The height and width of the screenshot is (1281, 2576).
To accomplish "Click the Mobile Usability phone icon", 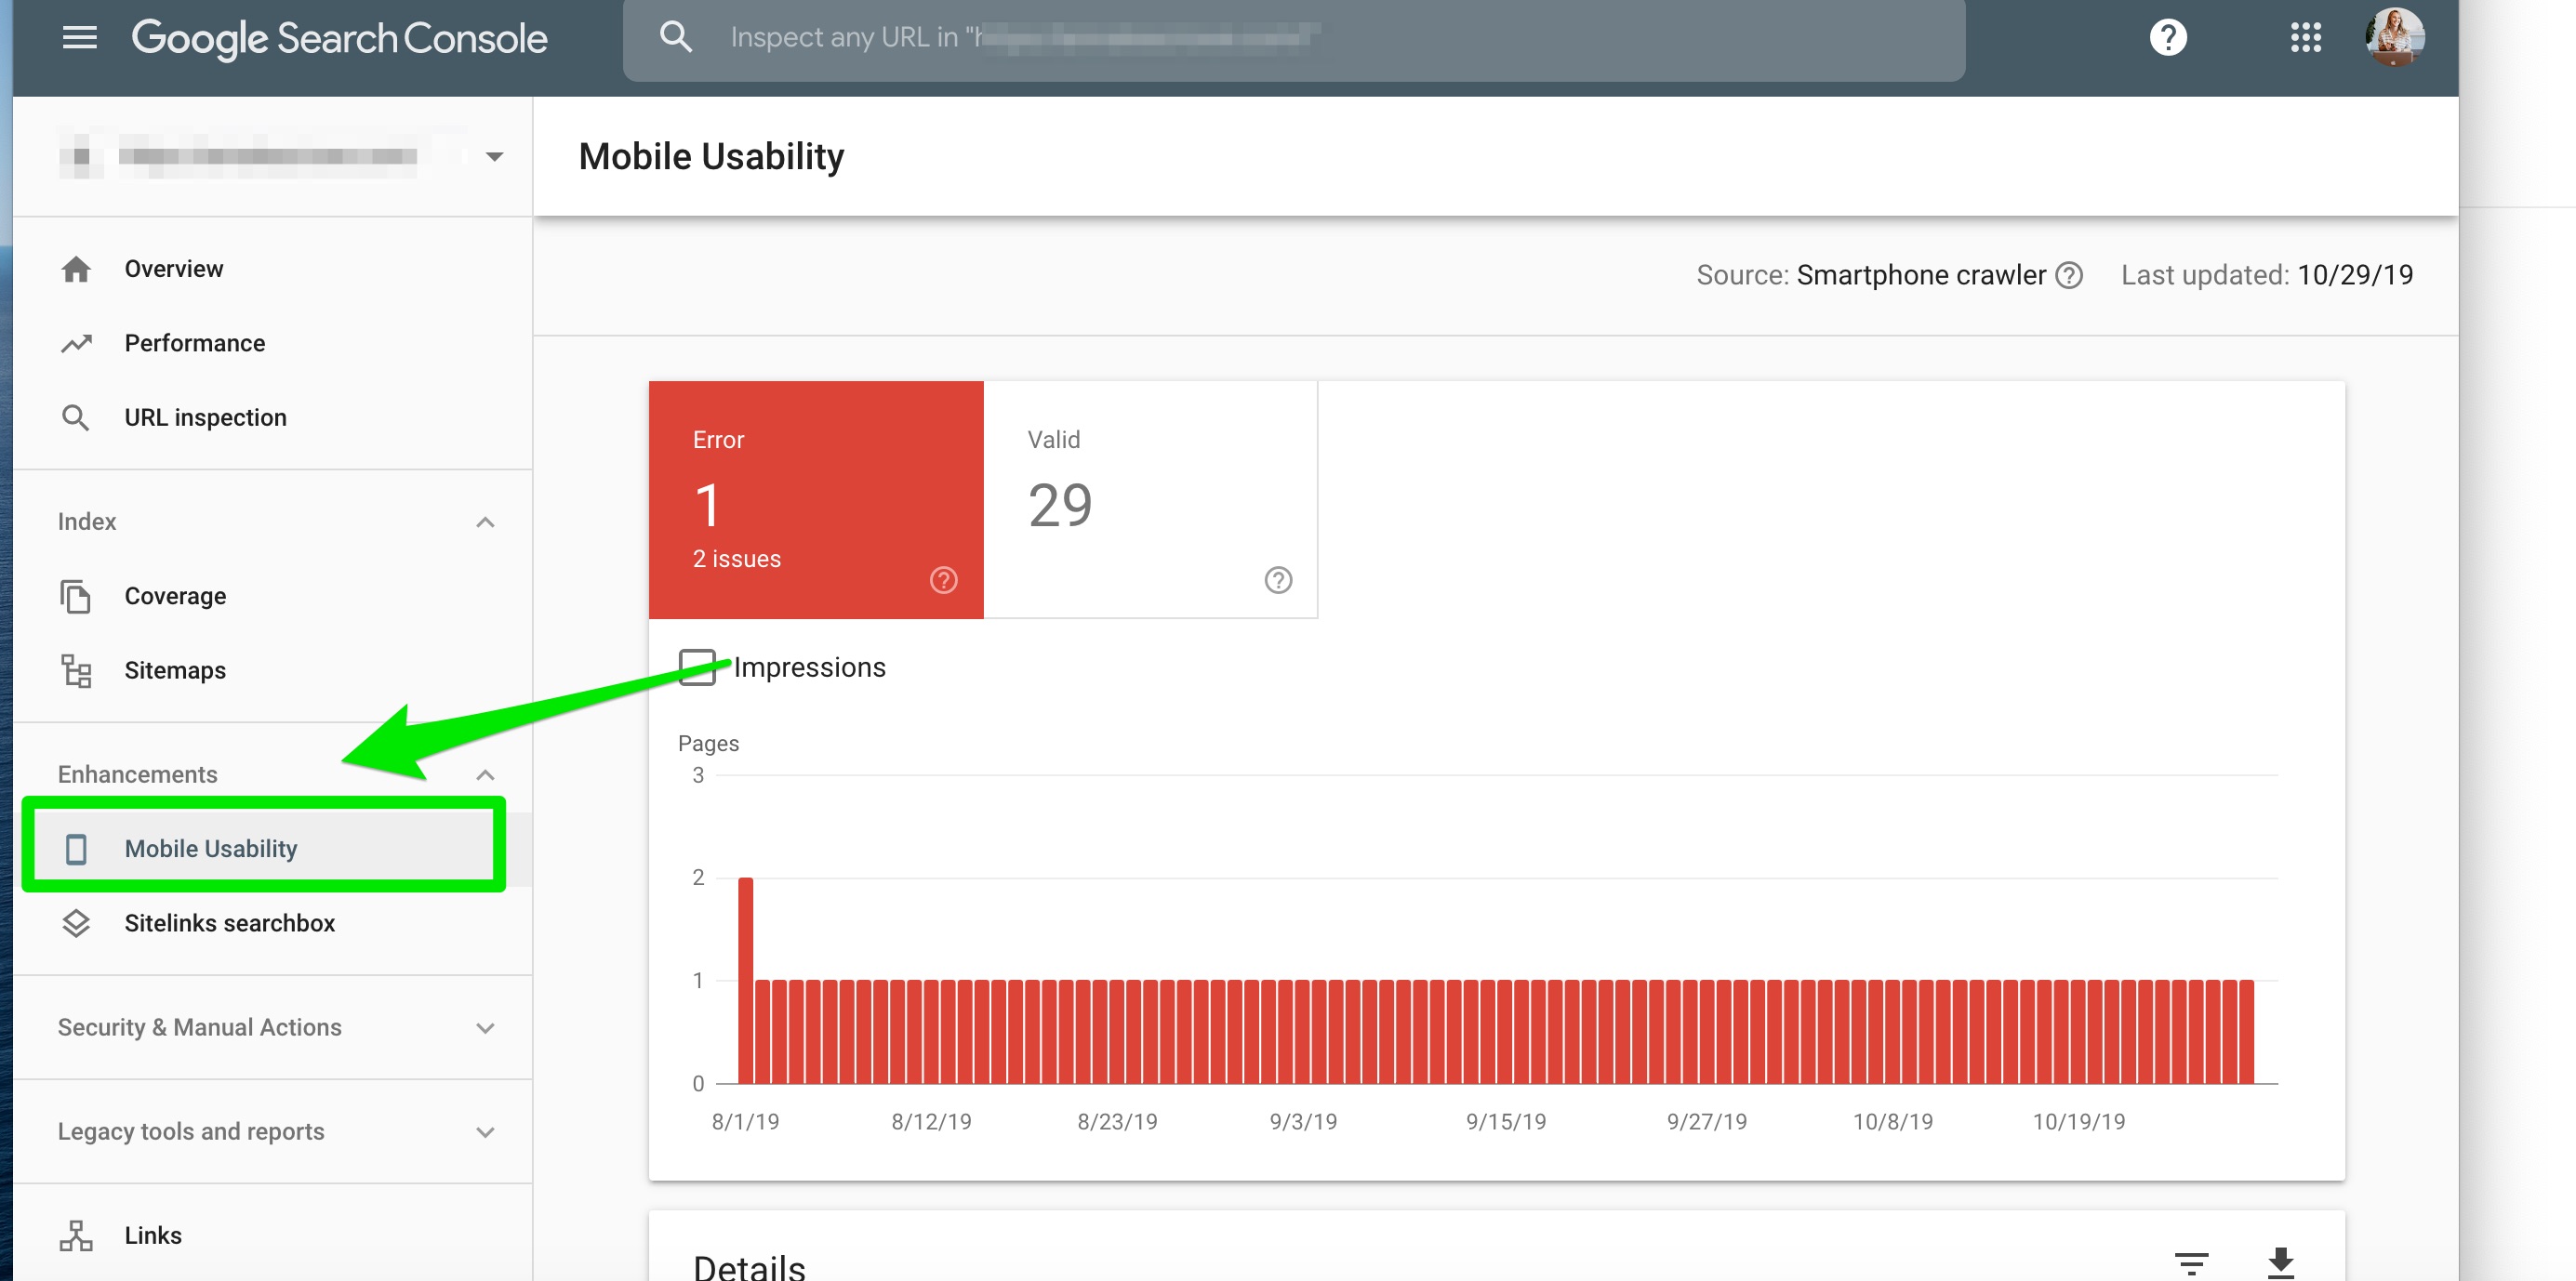I will coord(76,849).
